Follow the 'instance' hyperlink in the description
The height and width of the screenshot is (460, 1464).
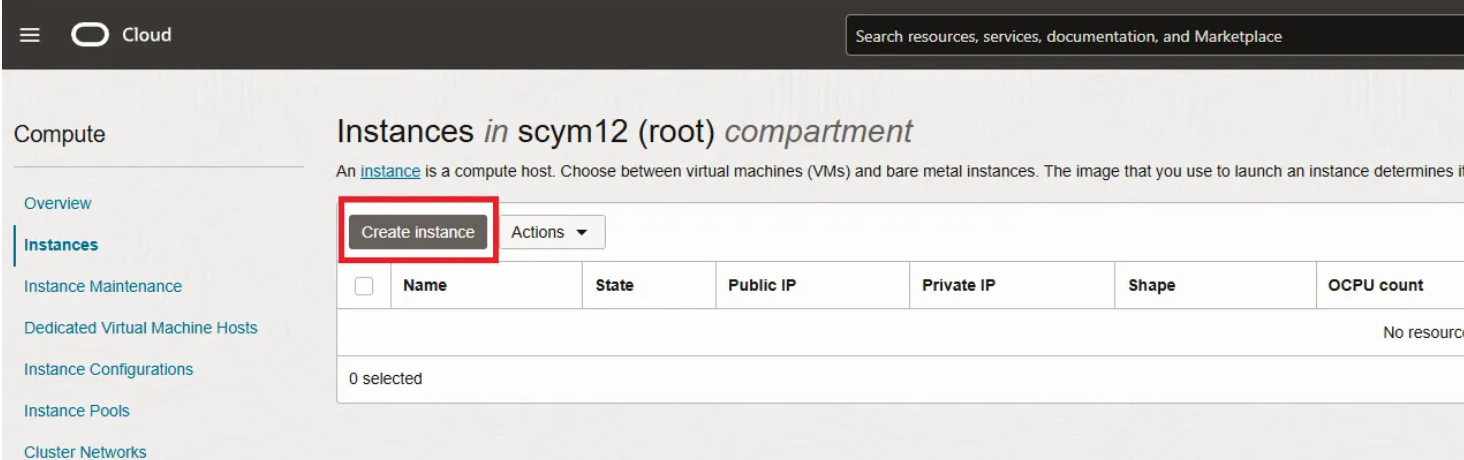coord(390,171)
